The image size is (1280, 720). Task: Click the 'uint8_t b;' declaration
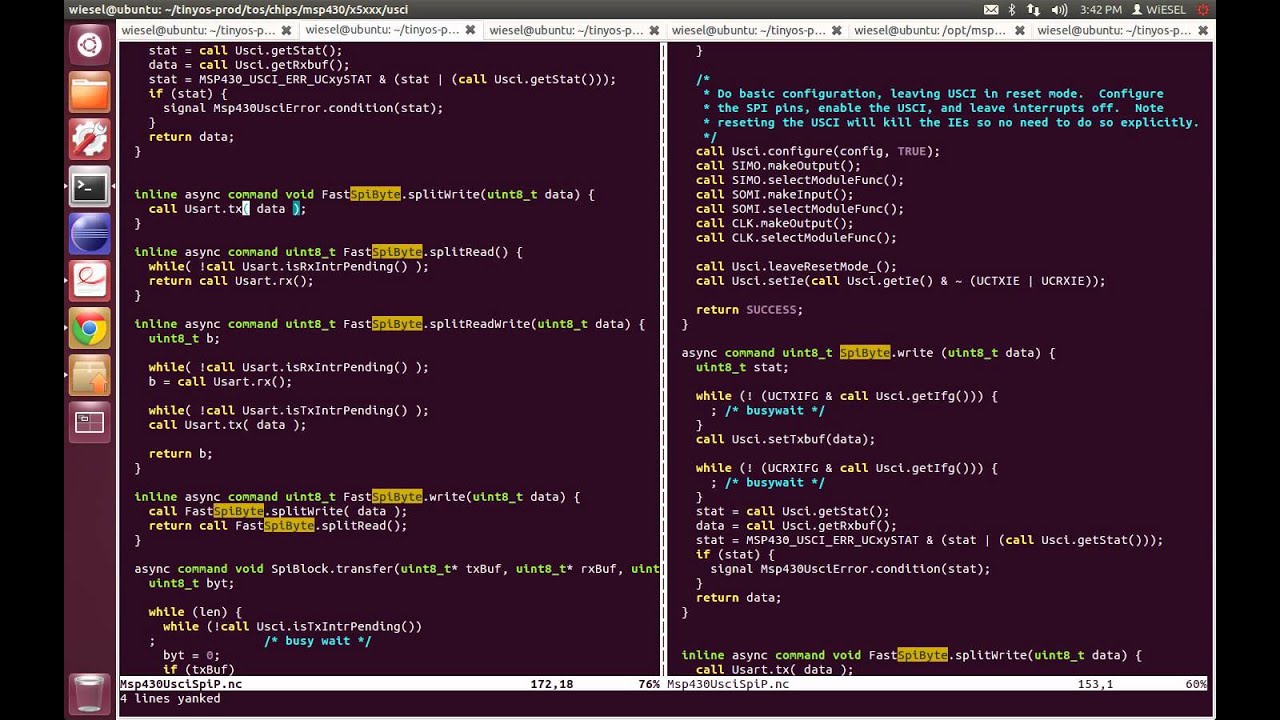[x=184, y=339]
